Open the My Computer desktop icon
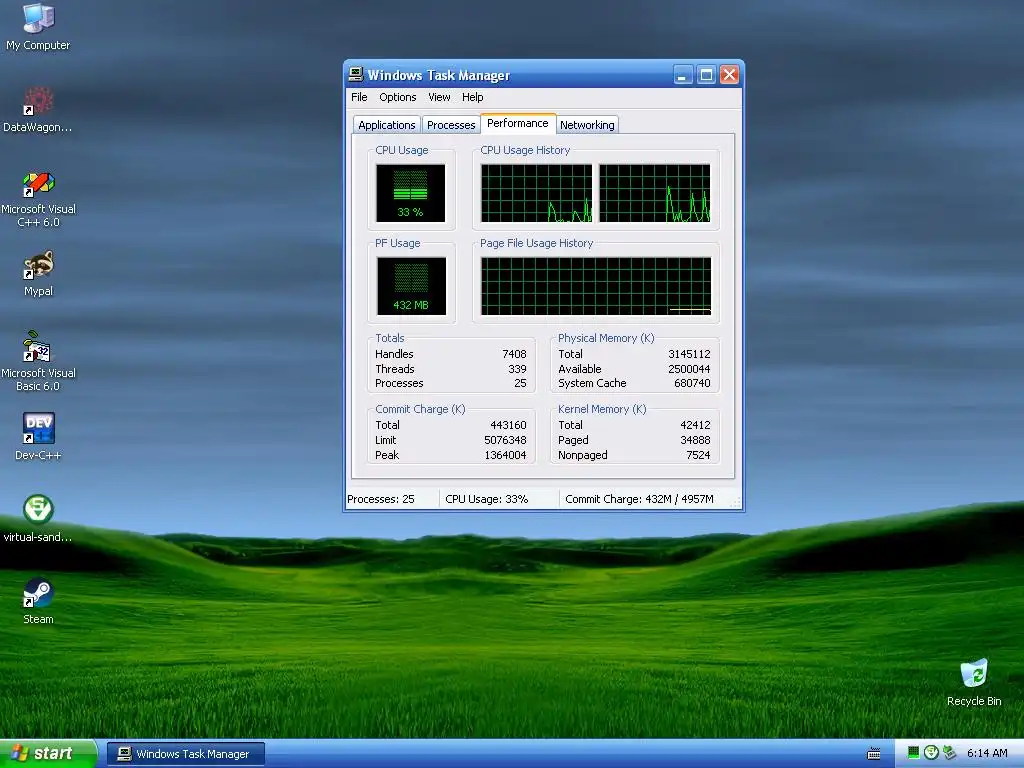The image size is (1024, 768). [x=38, y=27]
